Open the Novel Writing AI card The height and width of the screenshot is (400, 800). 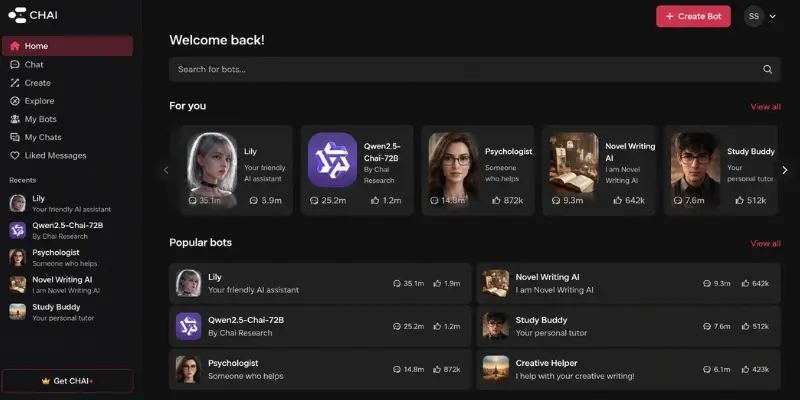(x=599, y=170)
